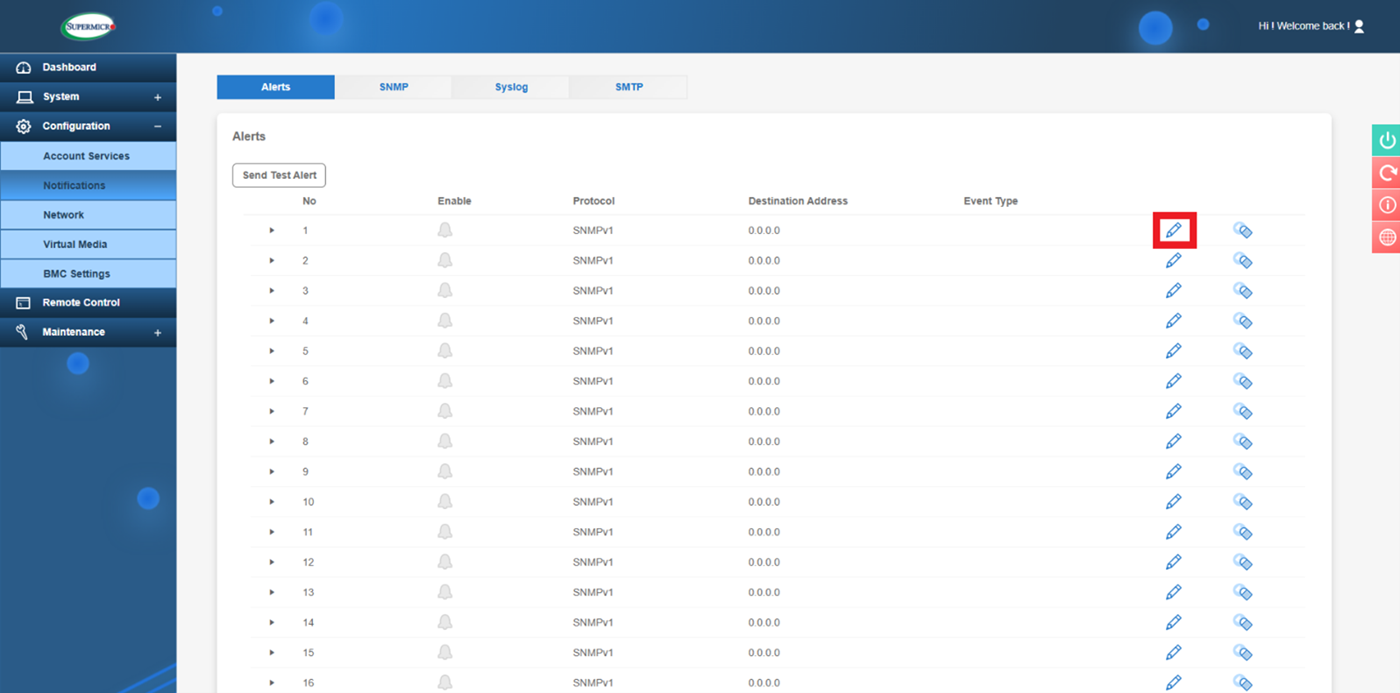This screenshot has height=693, width=1400.
Task: Toggle the enable bell for alert 2
Action: [445, 260]
